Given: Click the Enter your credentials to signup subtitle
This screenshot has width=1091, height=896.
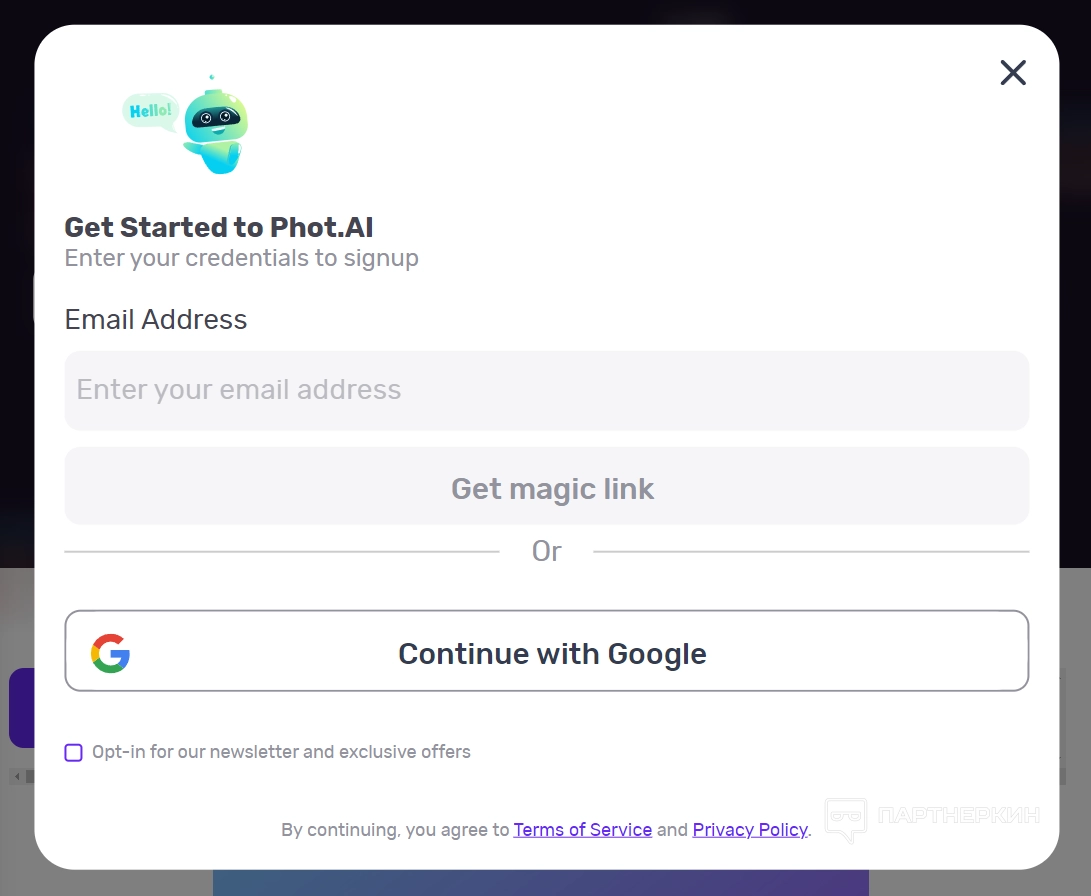Looking at the screenshot, I should click(241, 258).
